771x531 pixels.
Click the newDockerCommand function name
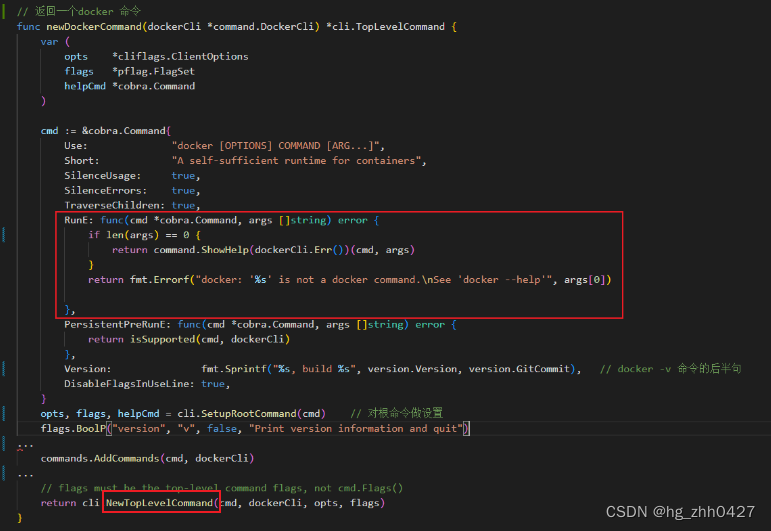point(94,27)
